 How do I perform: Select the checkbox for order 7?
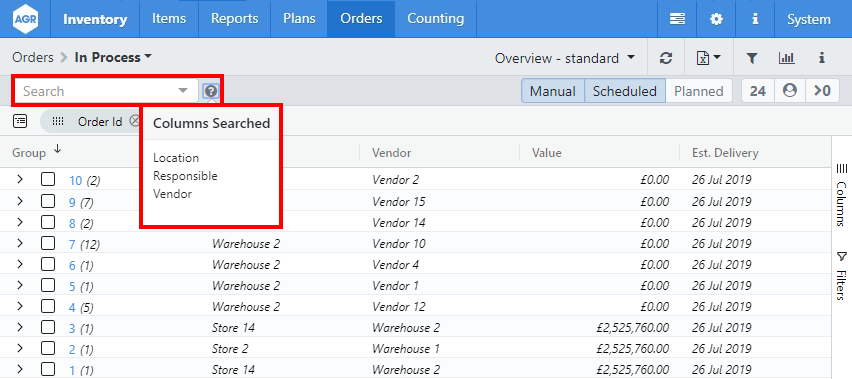click(48, 243)
